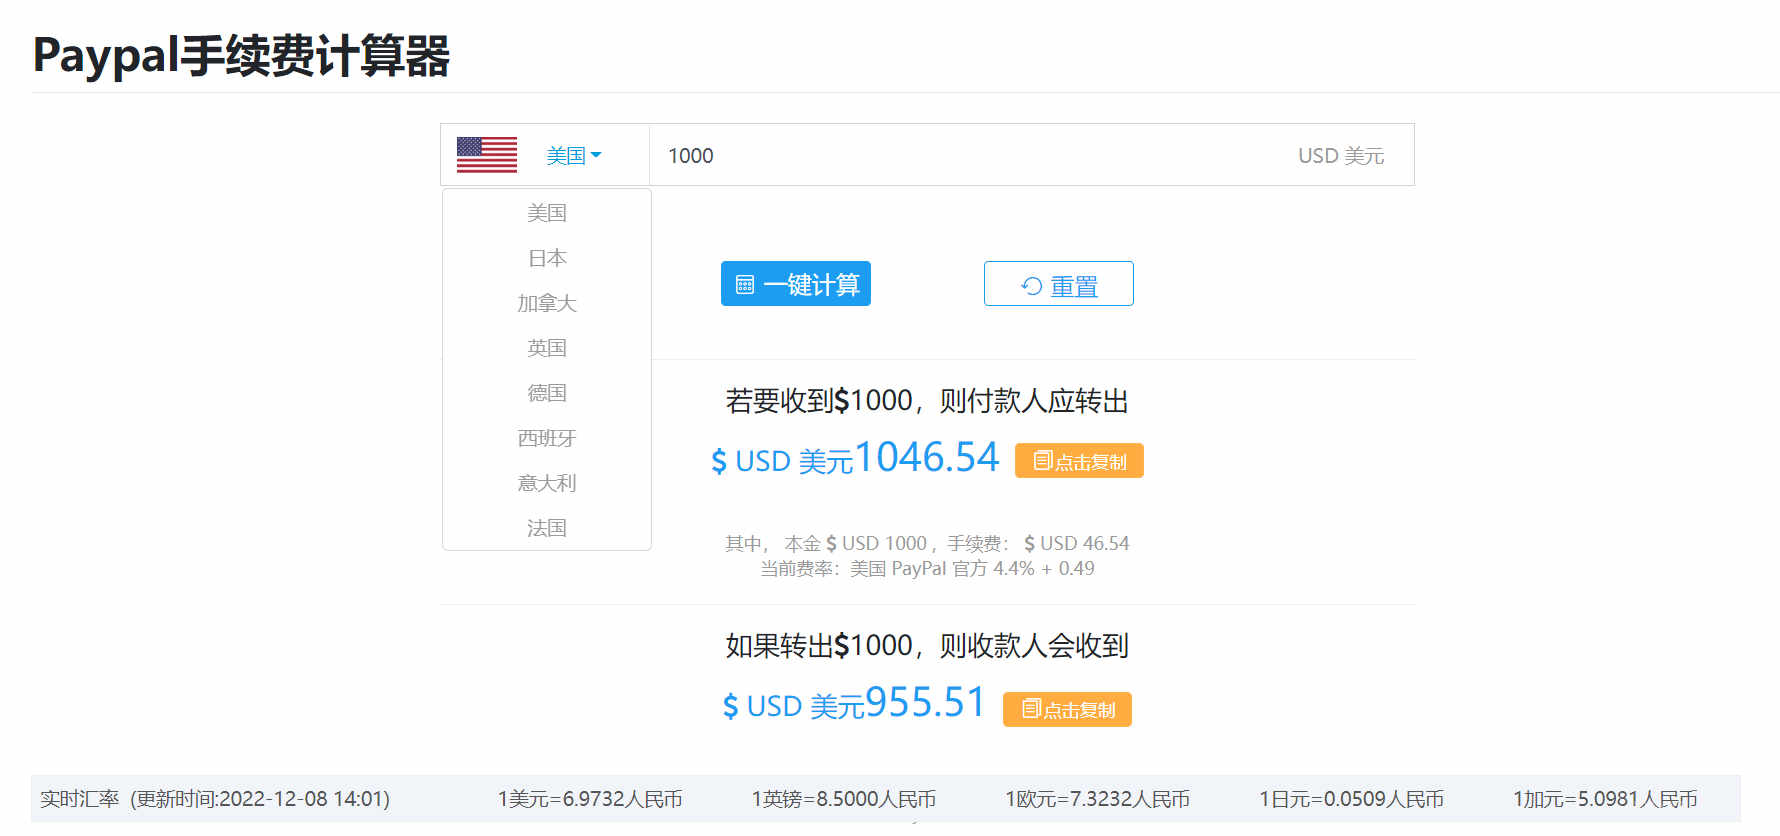The image size is (1780, 836).
Task: Select 加拿大 from the country list
Action: (x=547, y=303)
